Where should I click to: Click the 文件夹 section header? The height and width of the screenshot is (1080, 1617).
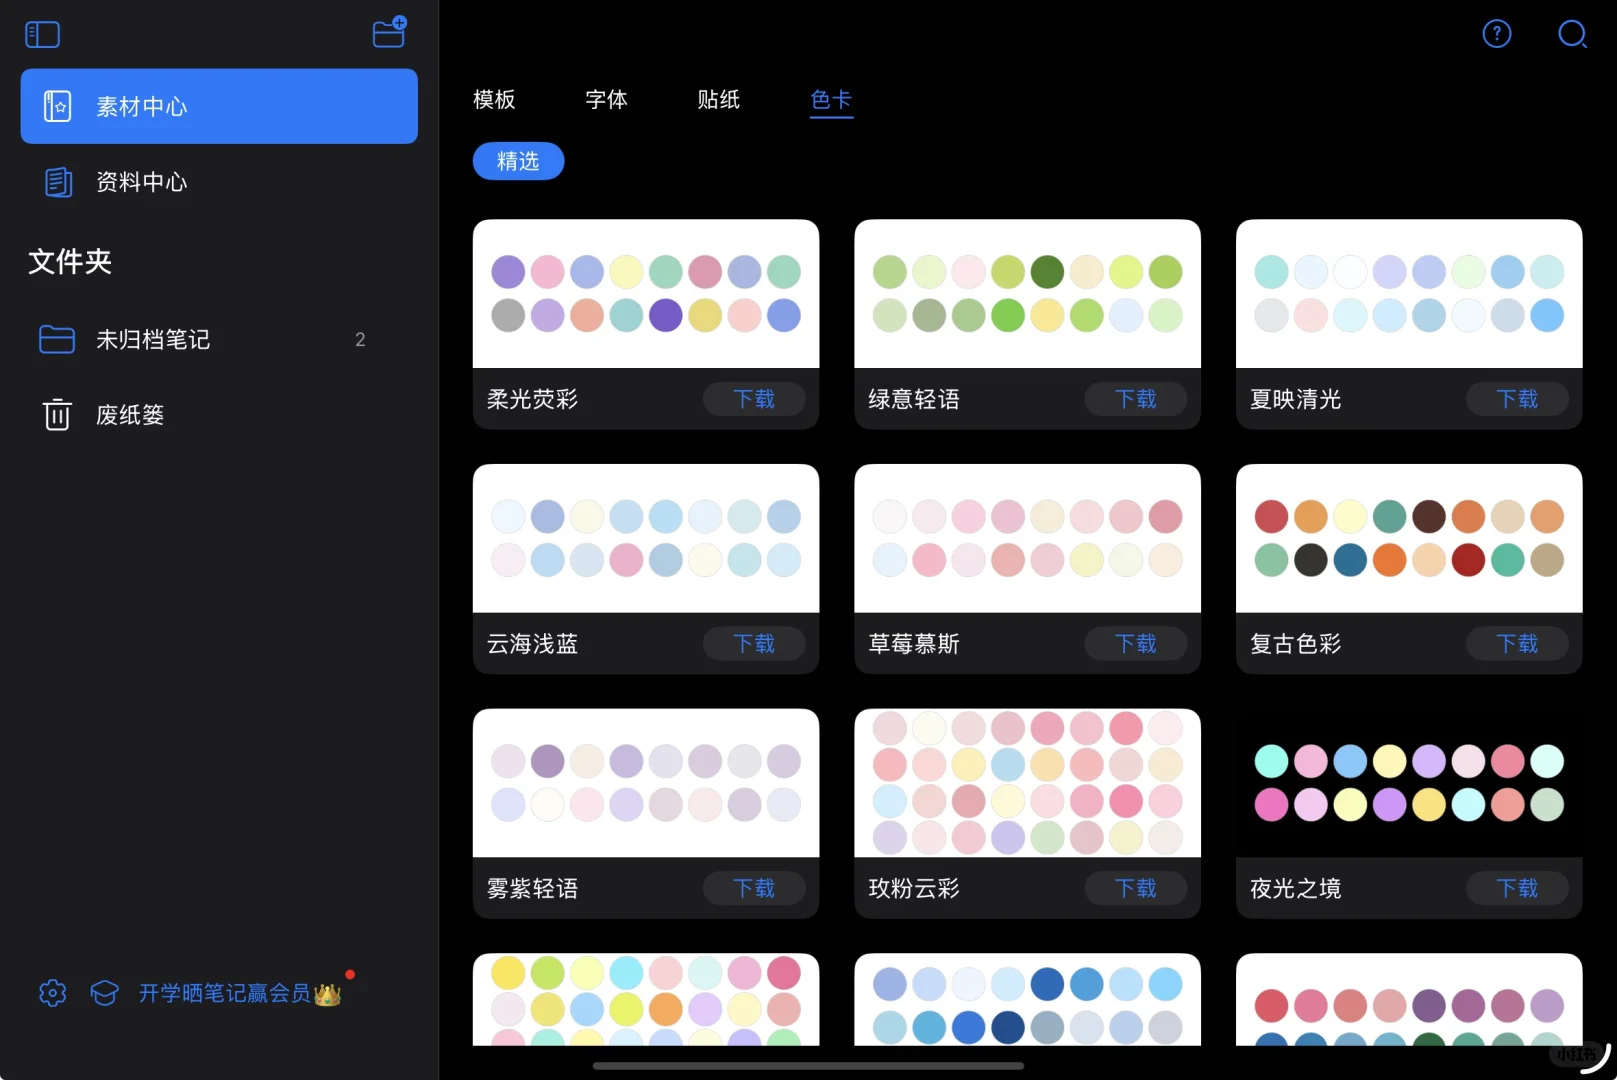pyautogui.click(x=70, y=262)
